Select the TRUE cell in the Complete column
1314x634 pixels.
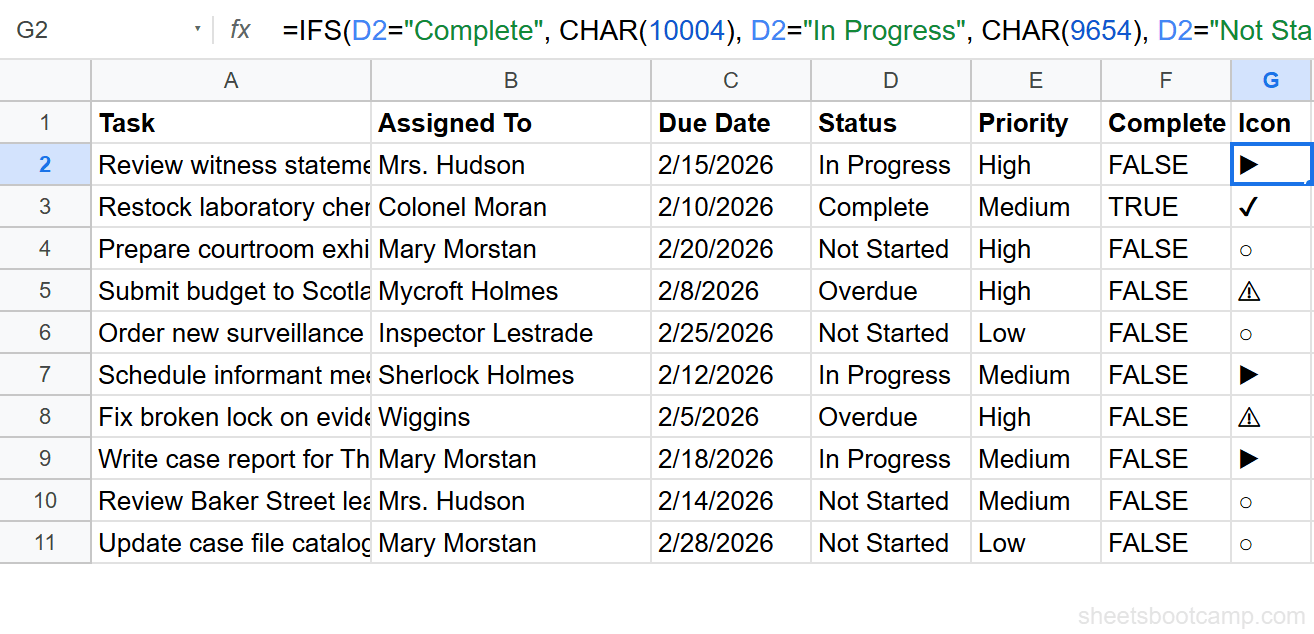pos(1165,206)
